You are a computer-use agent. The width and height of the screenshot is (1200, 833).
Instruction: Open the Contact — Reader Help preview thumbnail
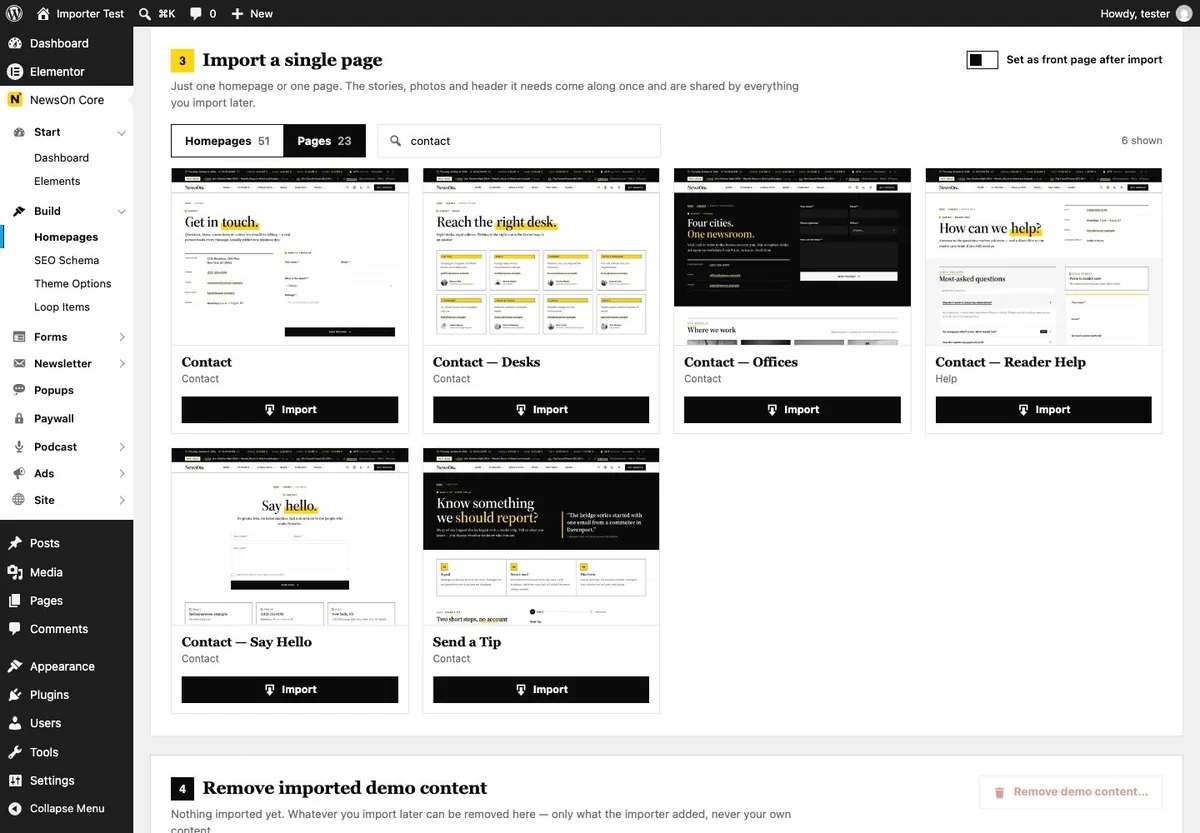(1043, 257)
